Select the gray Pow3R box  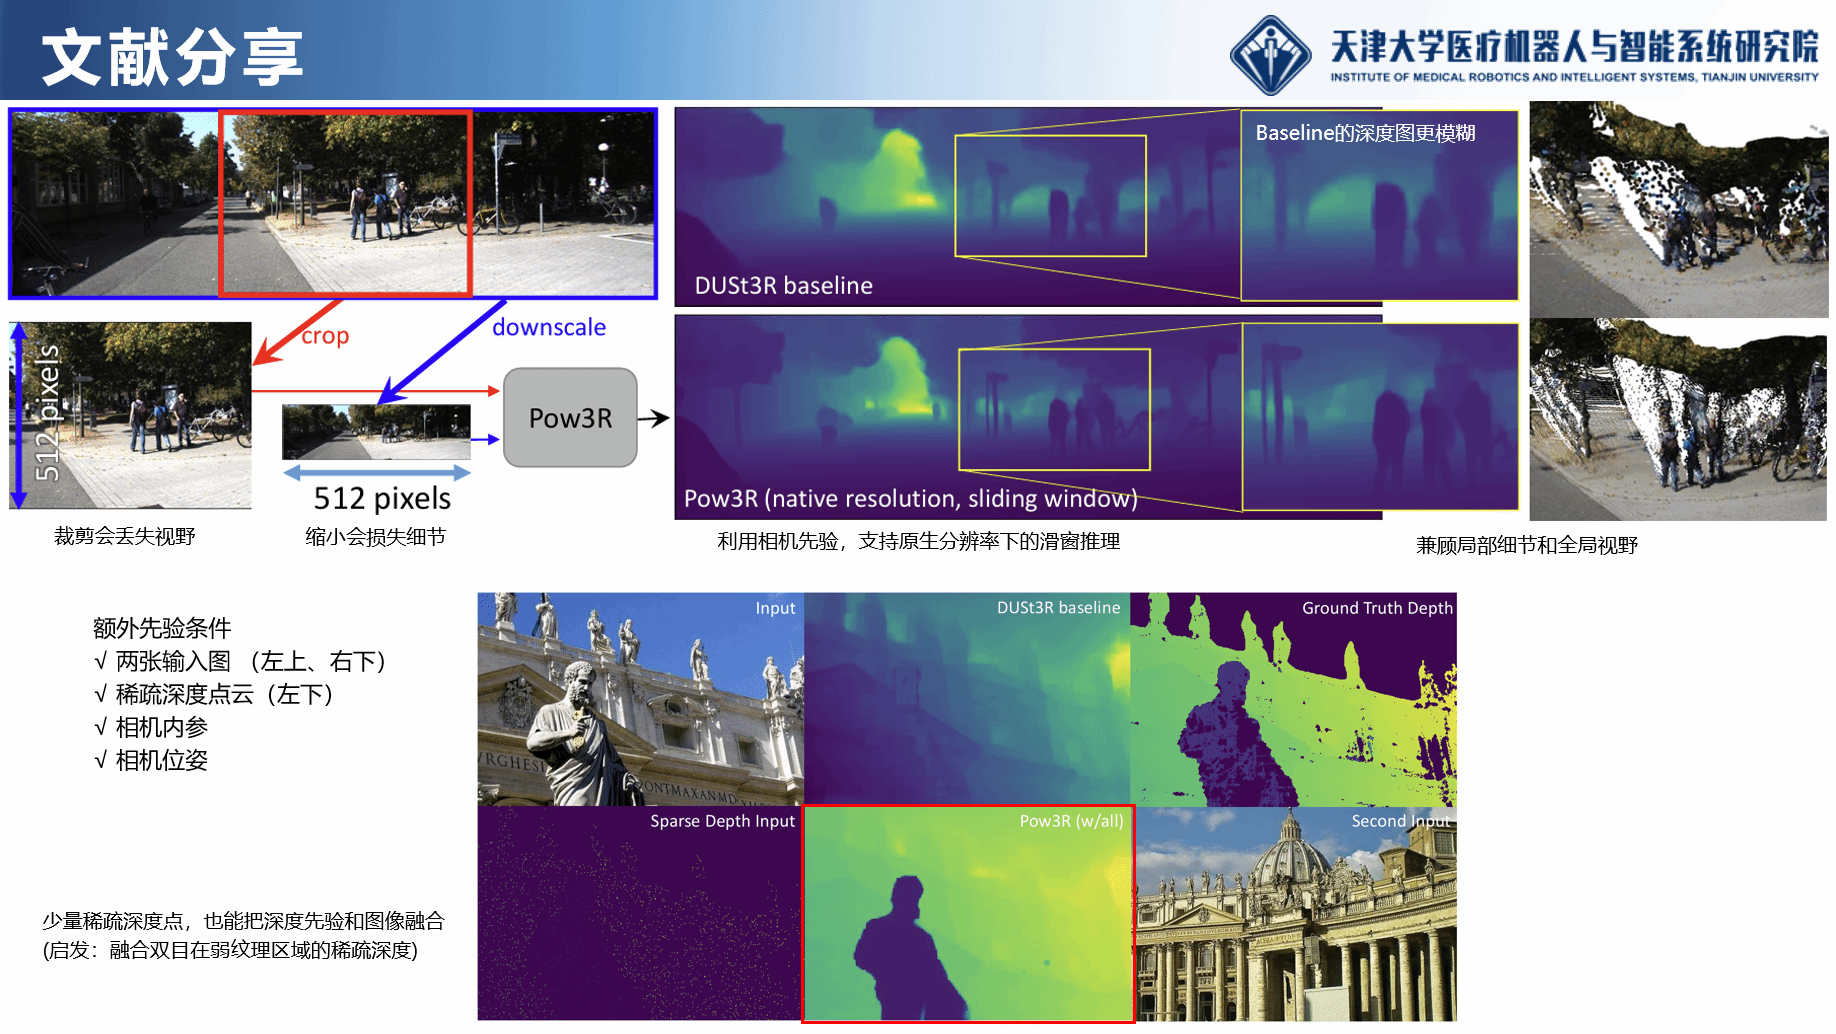[570, 418]
